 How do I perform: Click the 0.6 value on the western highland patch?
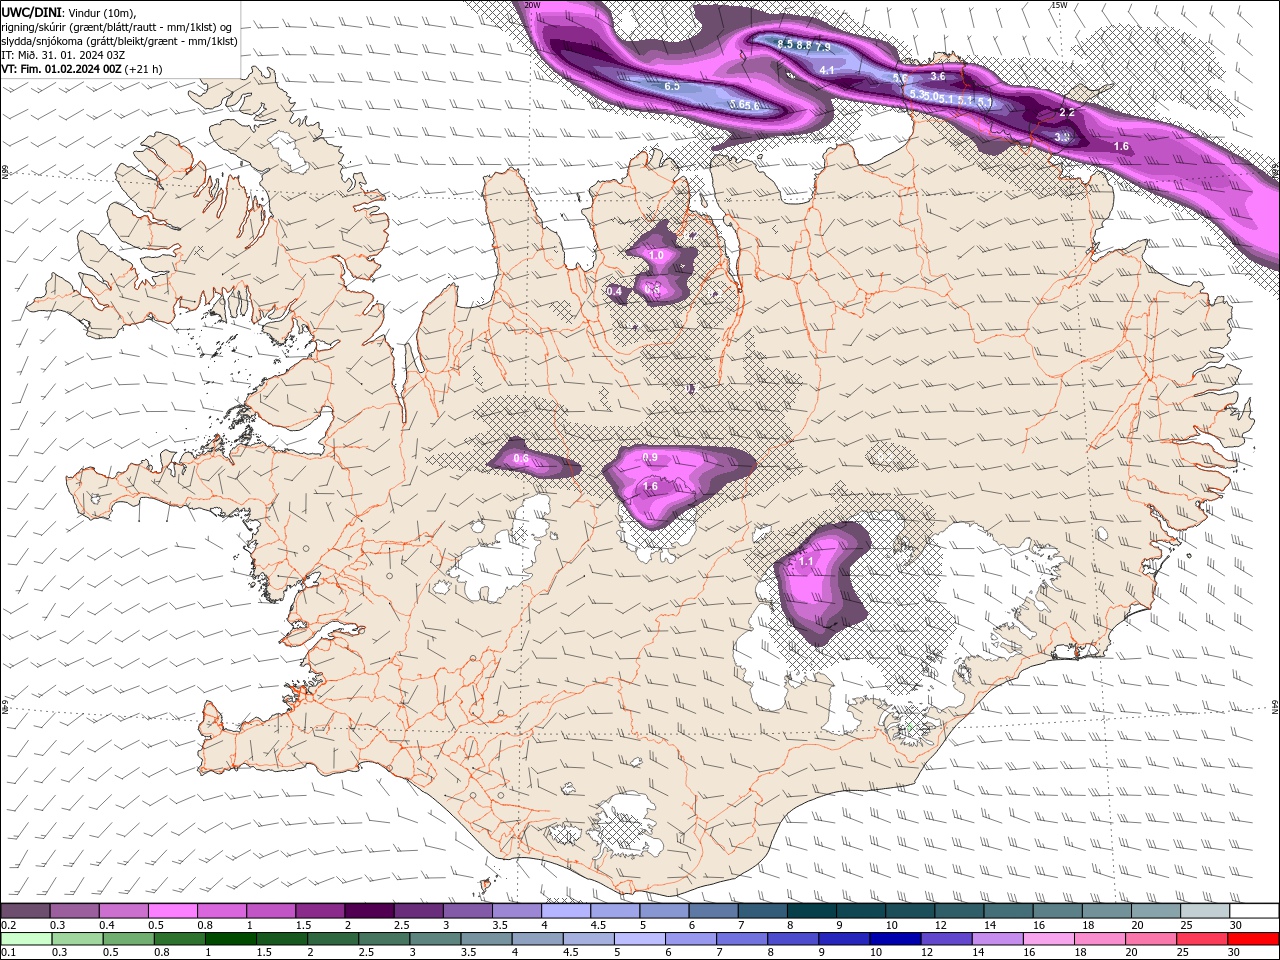(x=521, y=459)
